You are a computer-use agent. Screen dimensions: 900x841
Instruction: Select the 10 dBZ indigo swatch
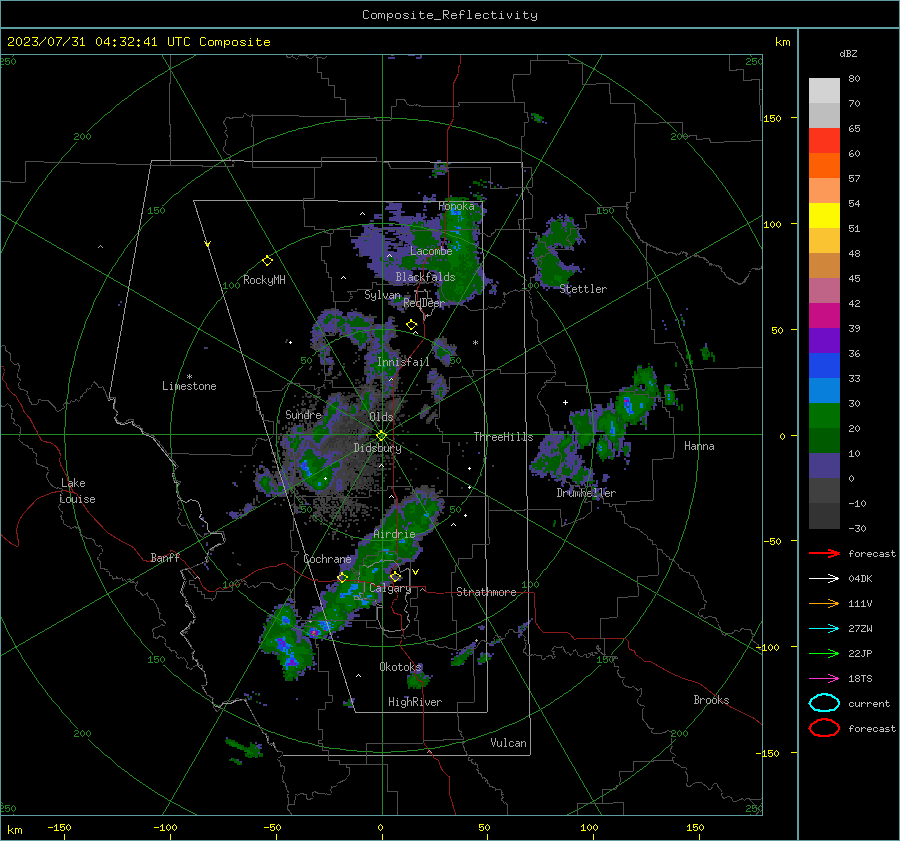coord(824,466)
